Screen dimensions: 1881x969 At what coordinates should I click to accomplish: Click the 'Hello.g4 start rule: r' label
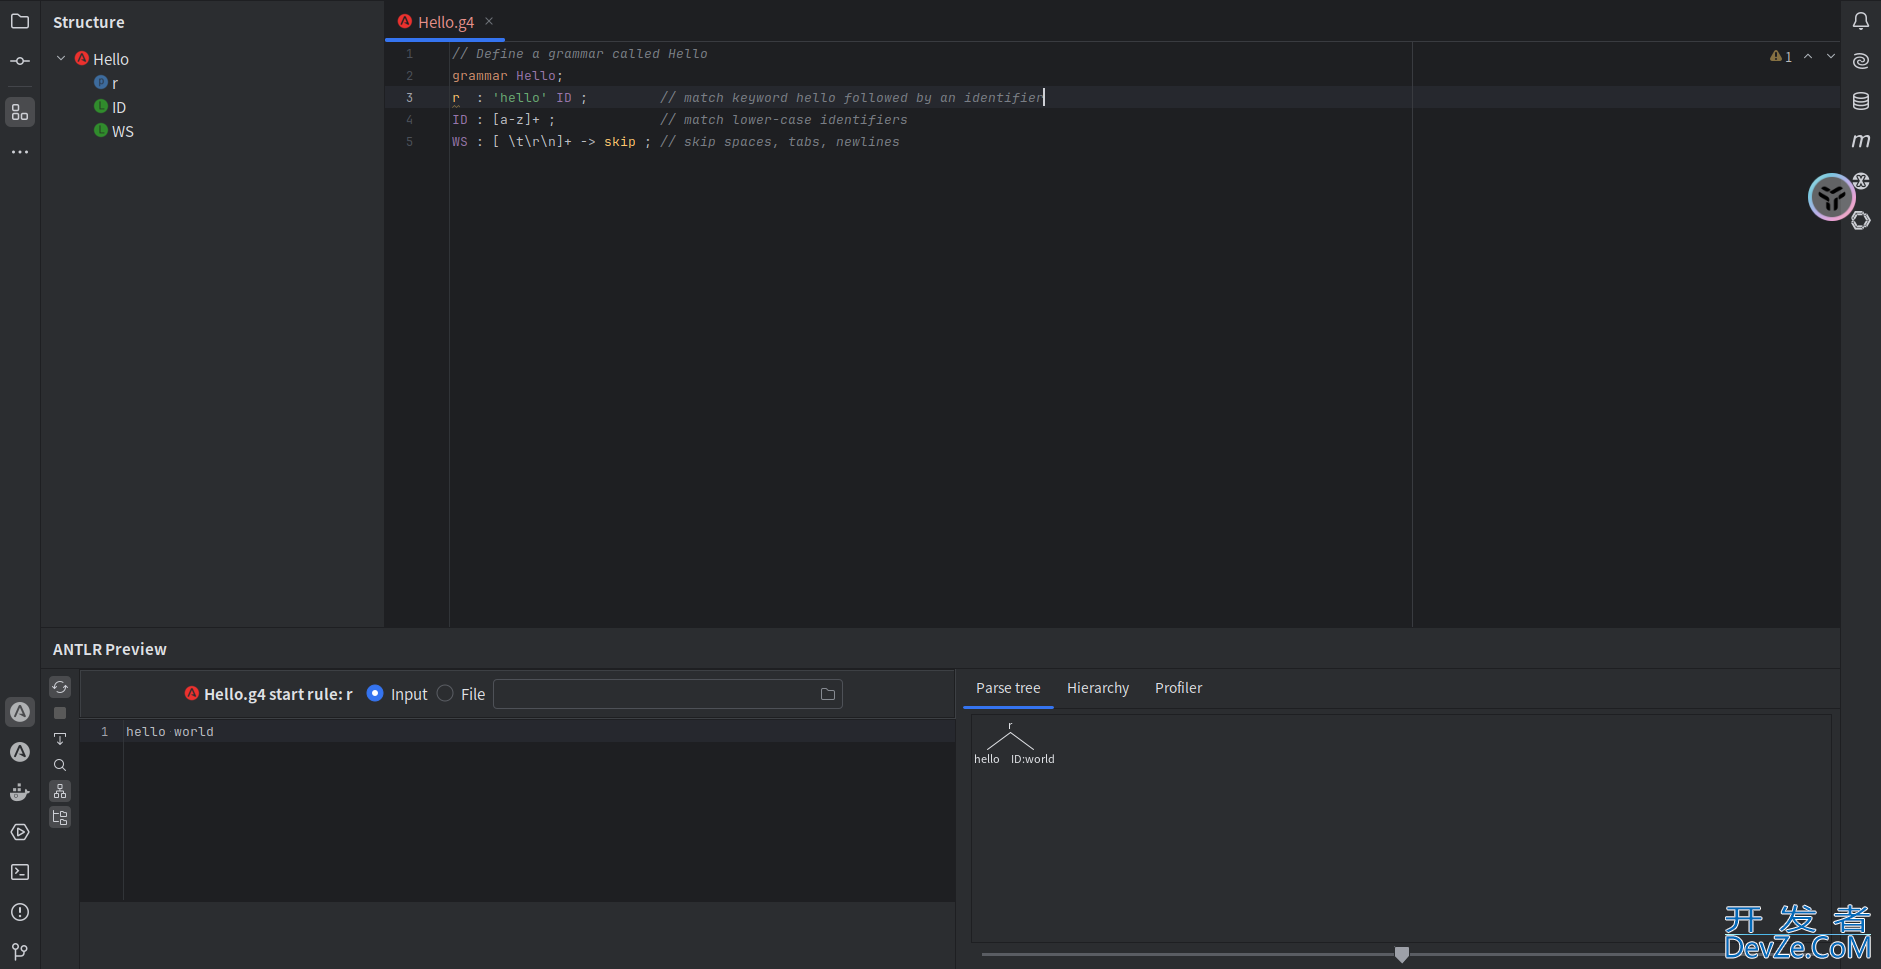click(x=278, y=694)
